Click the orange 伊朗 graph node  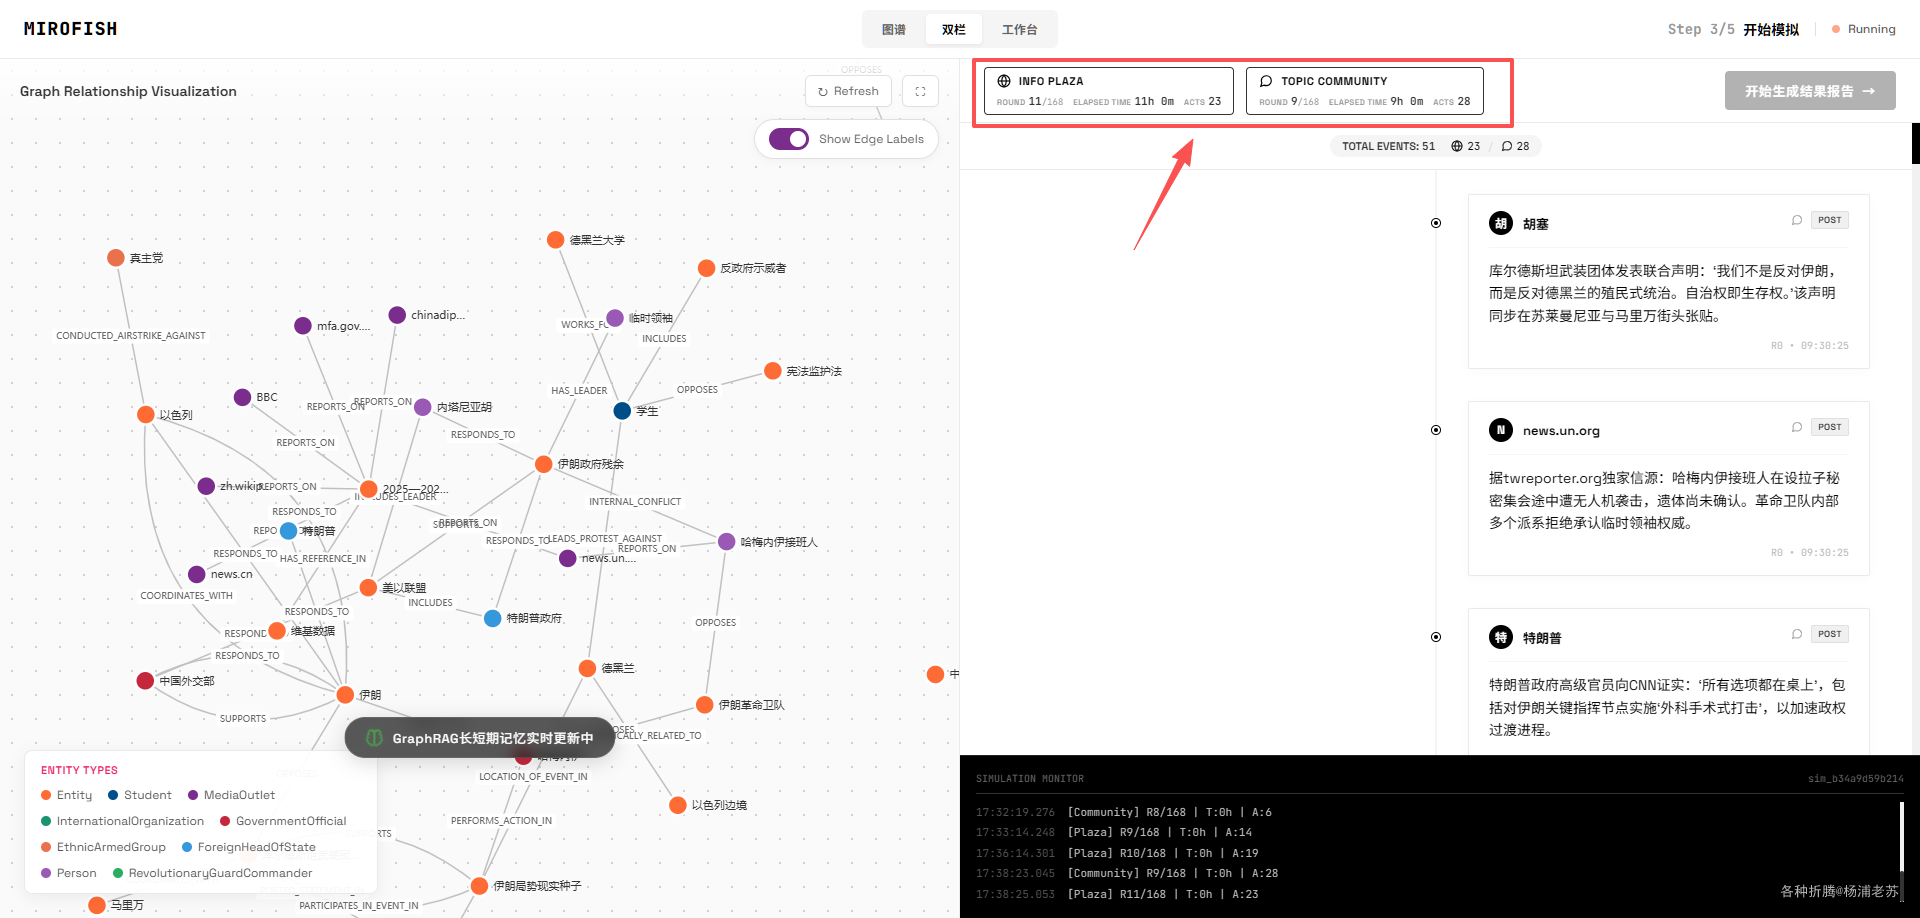tap(345, 694)
